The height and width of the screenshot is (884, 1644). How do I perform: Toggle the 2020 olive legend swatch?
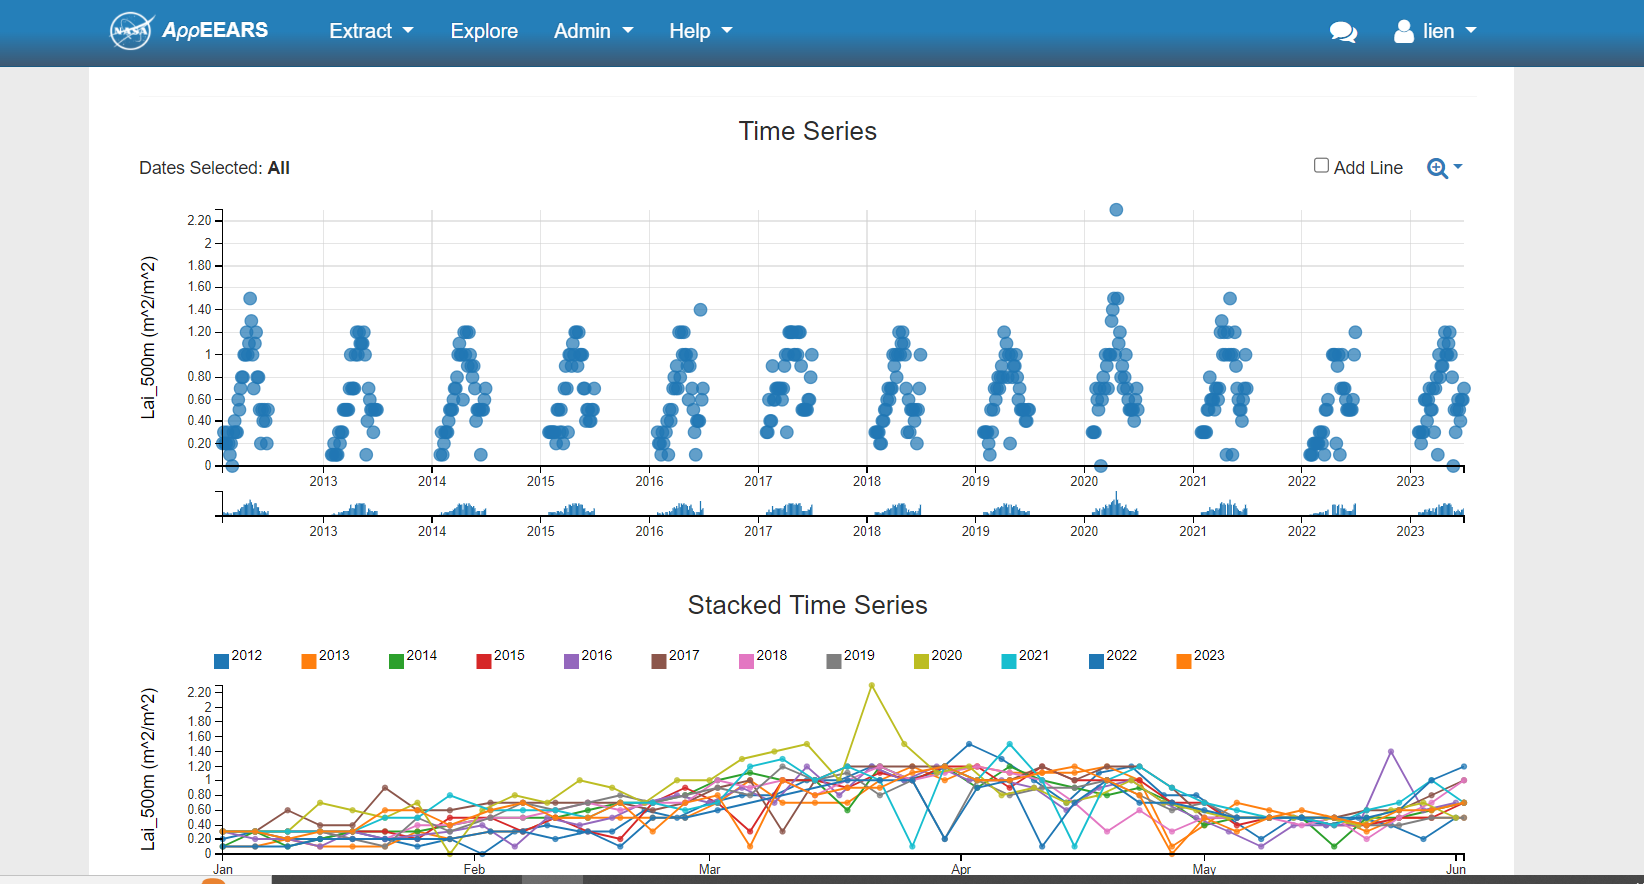(921, 661)
